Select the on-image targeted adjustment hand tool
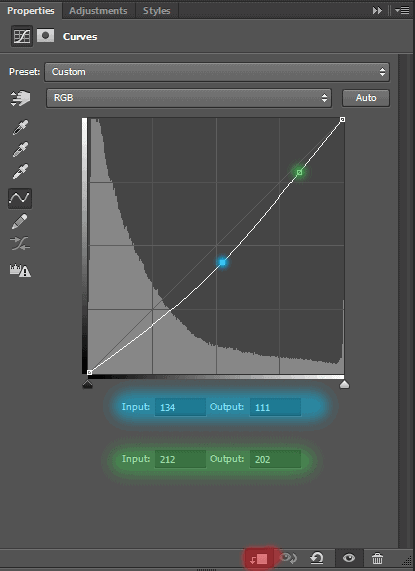This screenshot has width=415, height=571. [x=20, y=98]
